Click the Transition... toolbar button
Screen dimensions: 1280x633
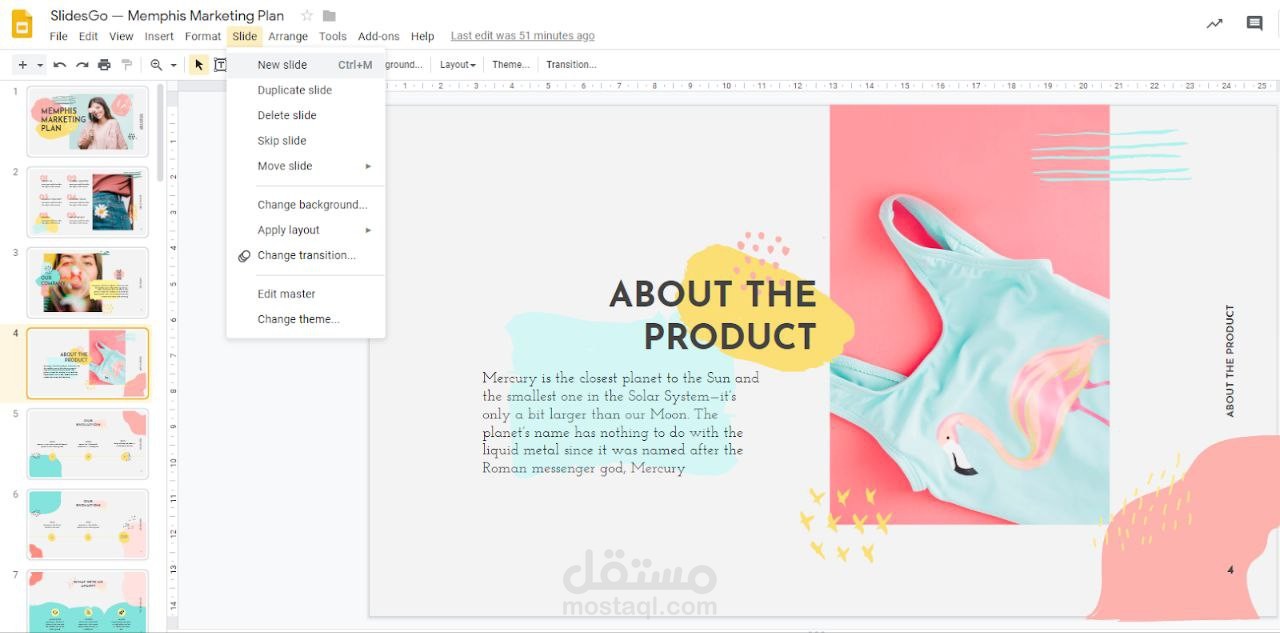(571, 65)
